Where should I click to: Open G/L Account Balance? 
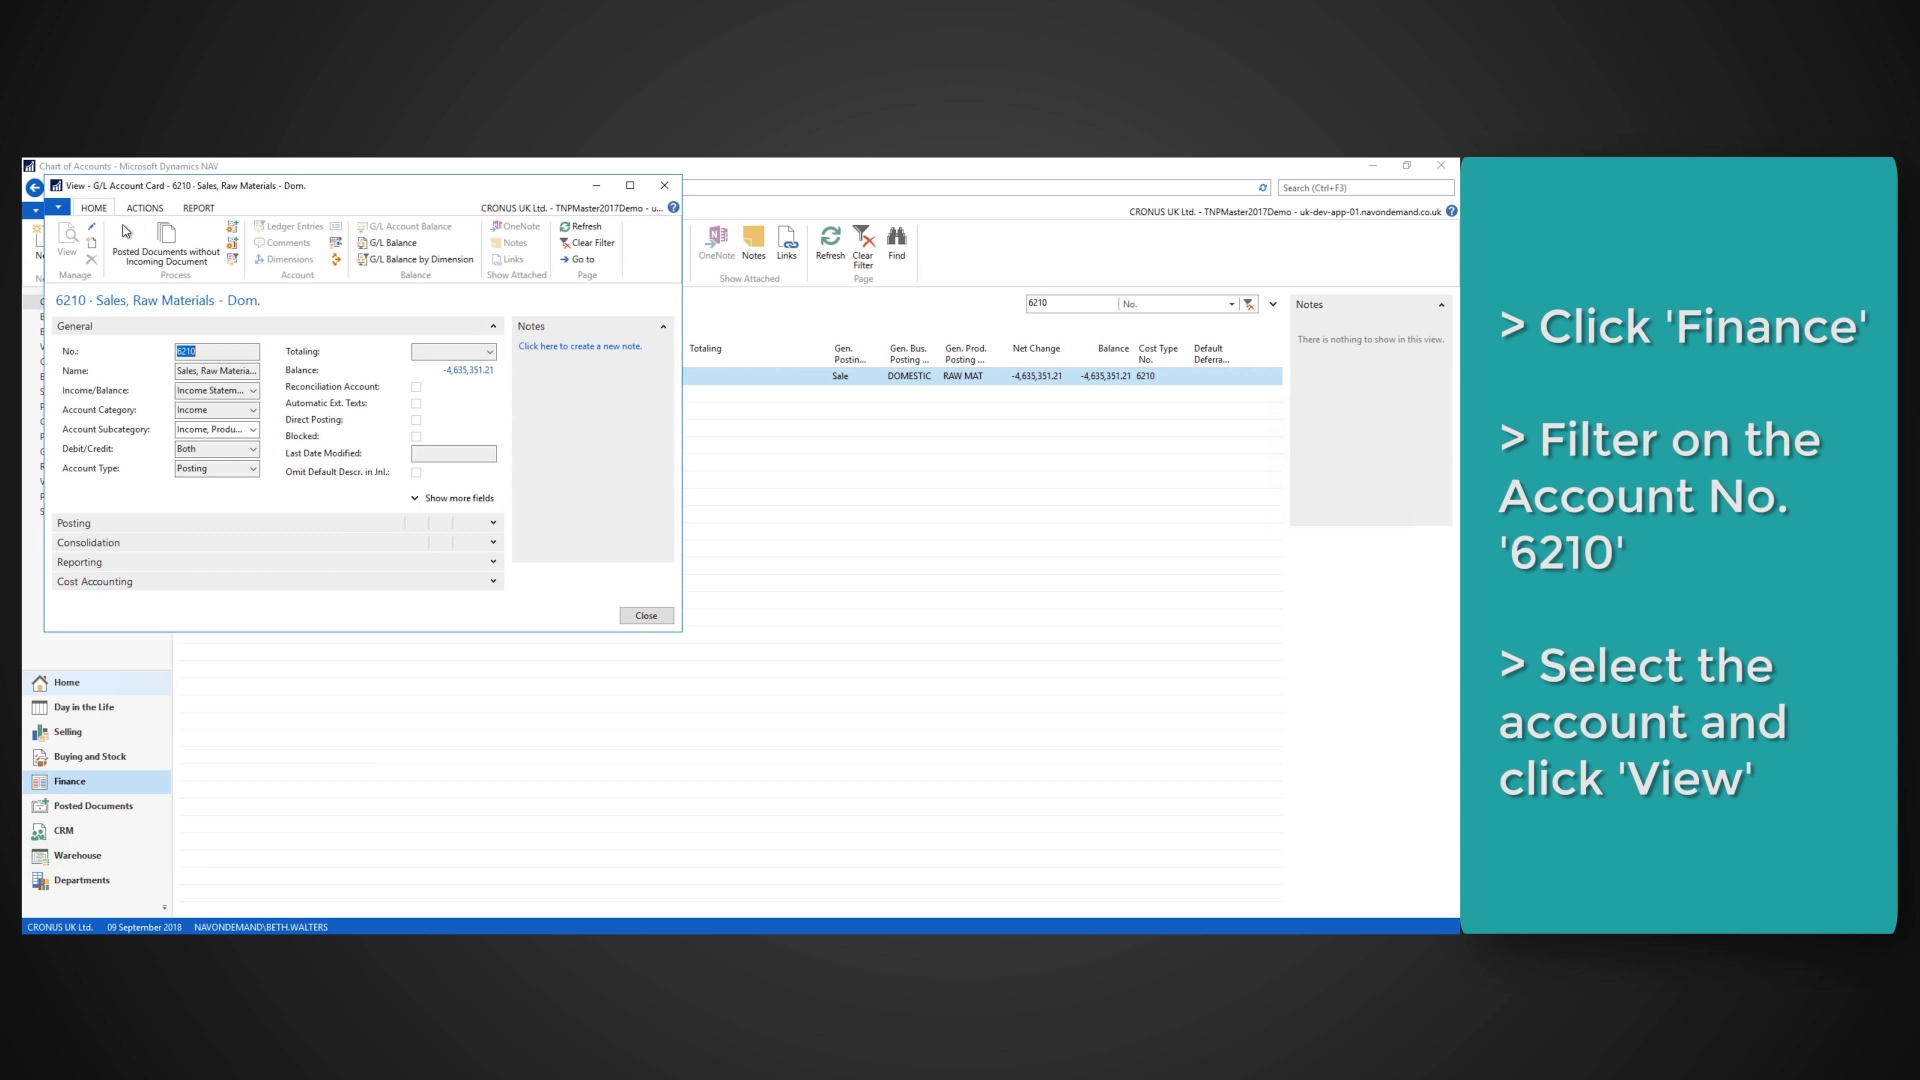tap(410, 226)
